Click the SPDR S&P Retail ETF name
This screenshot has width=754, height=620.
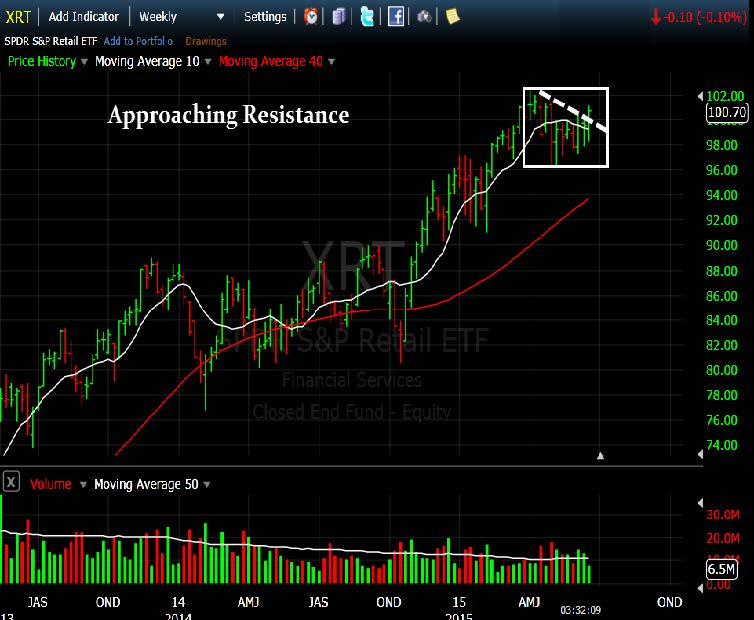[50, 41]
